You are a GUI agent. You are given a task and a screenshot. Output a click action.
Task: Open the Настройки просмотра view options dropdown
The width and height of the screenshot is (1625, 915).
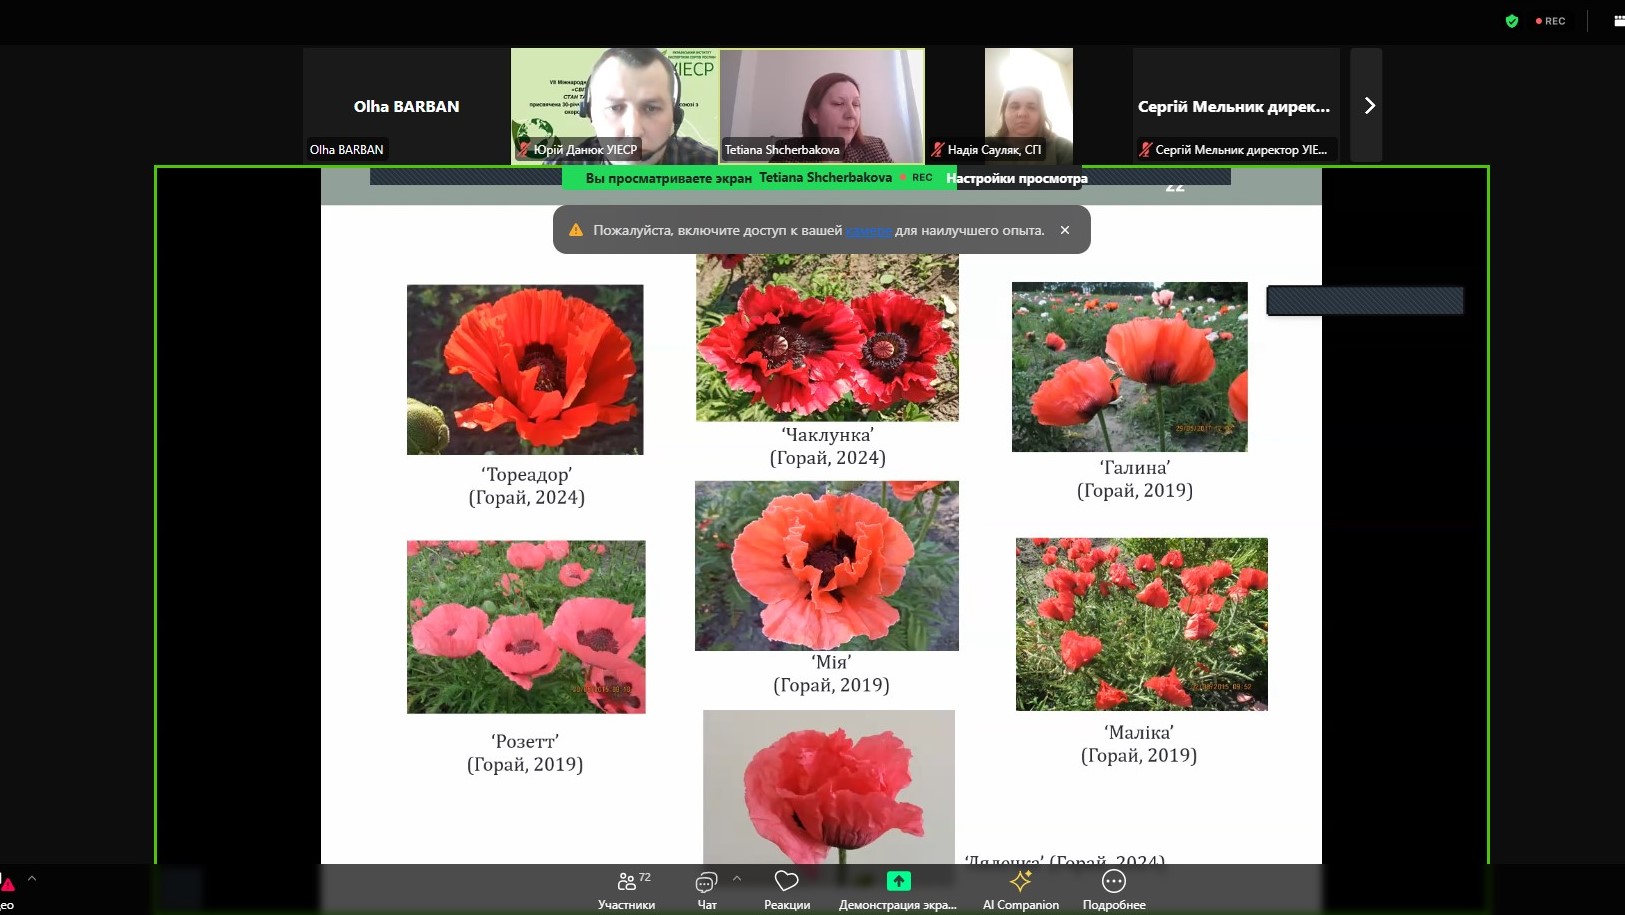tap(1016, 179)
